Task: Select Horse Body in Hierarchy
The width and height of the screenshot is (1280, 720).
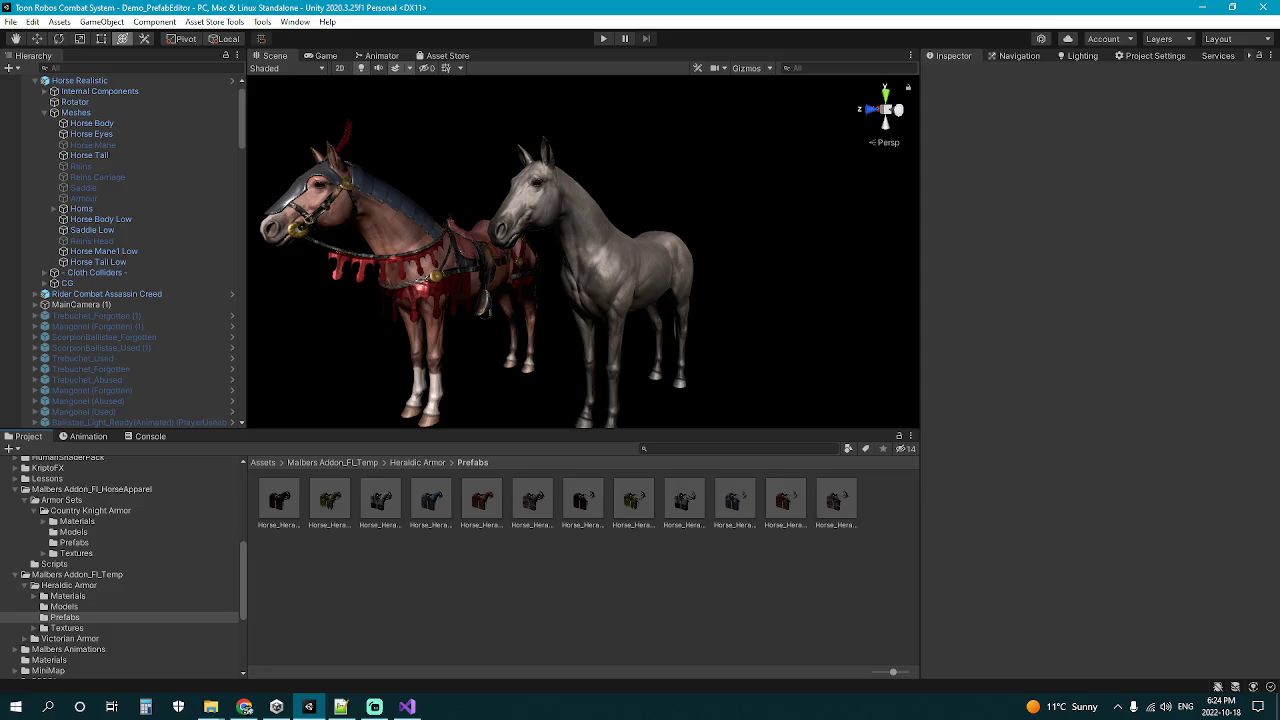Action: 91,124
